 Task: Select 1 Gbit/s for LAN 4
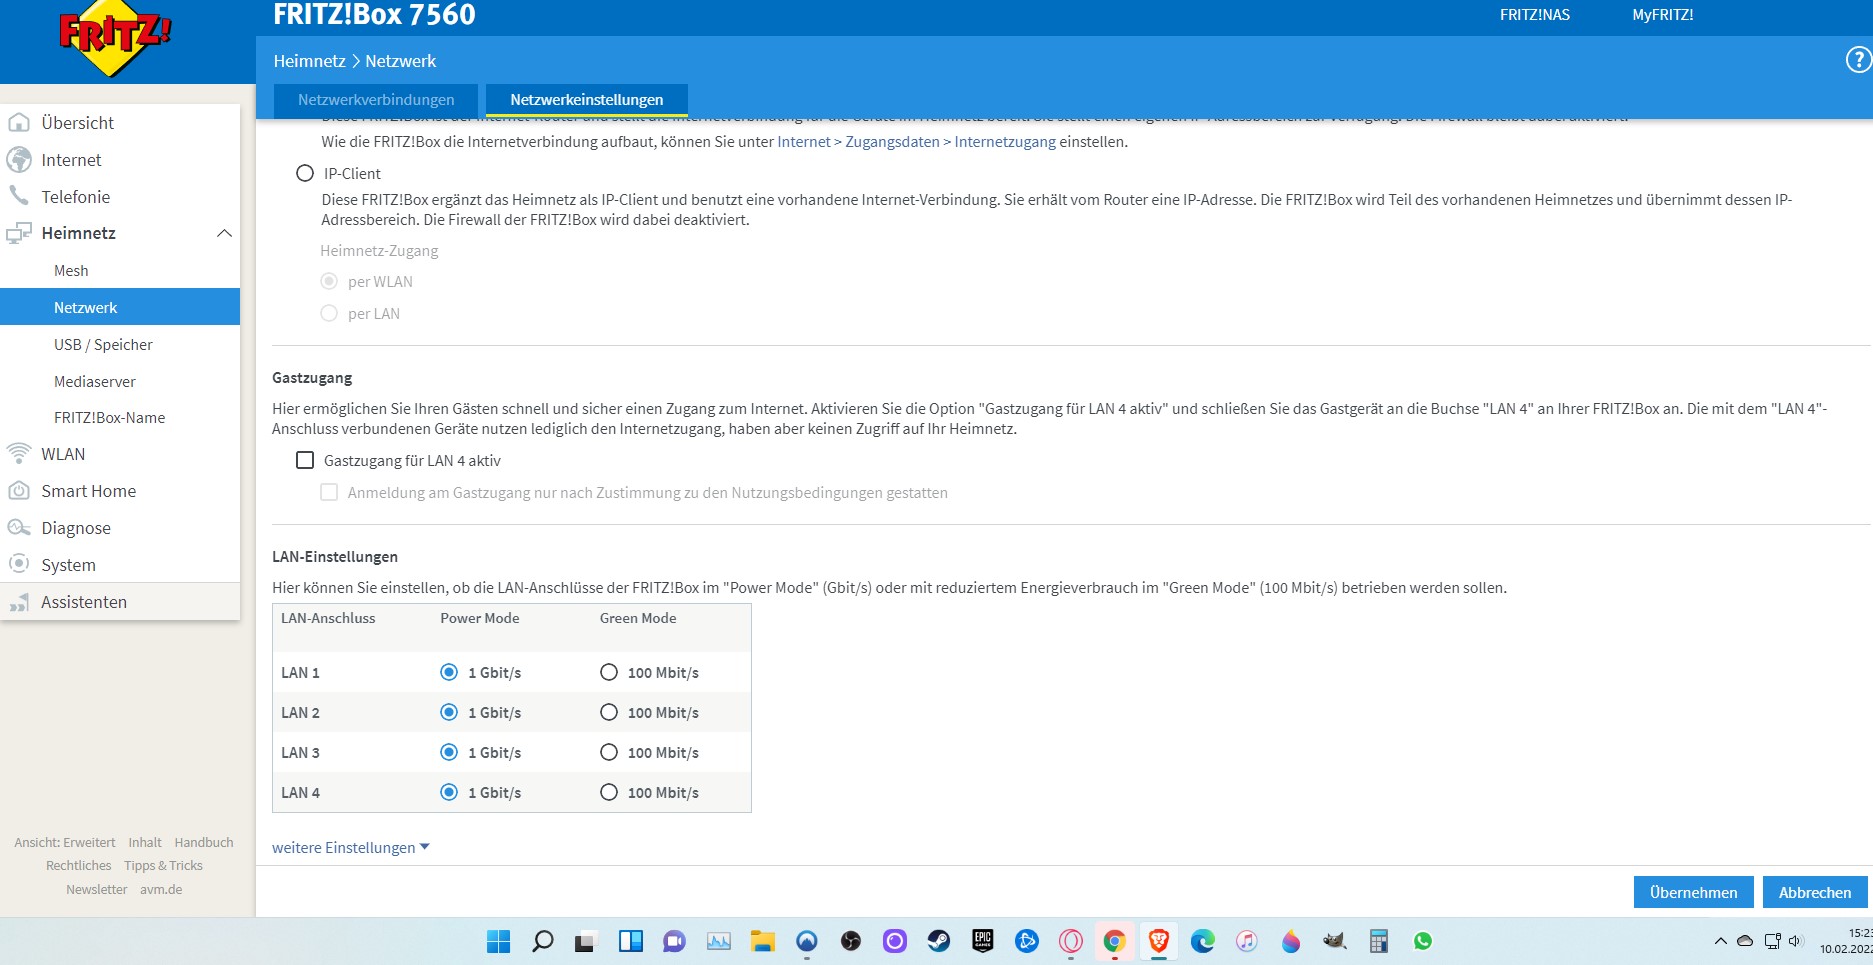click(x=449, y=792)
